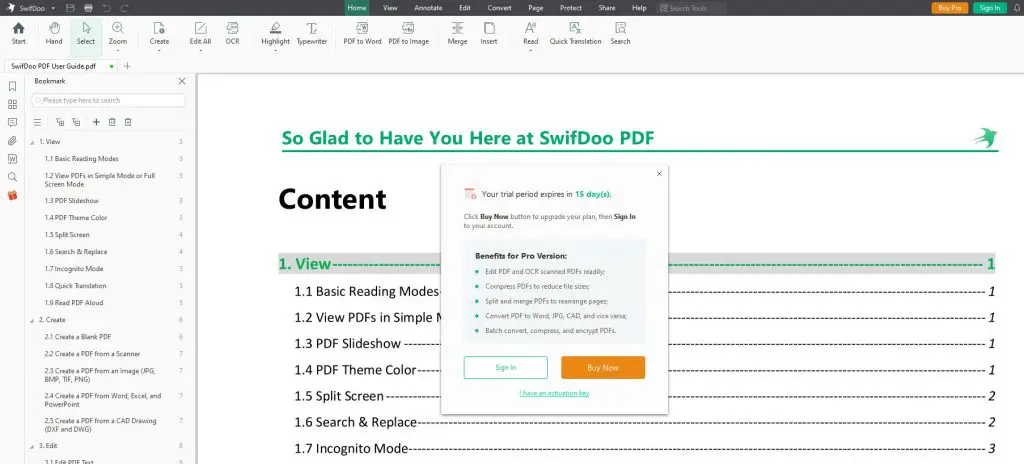The width and height of the screenshot is (1024, 464).
Task: Open the comments sidebar icon
Action: tap(12, 122)
